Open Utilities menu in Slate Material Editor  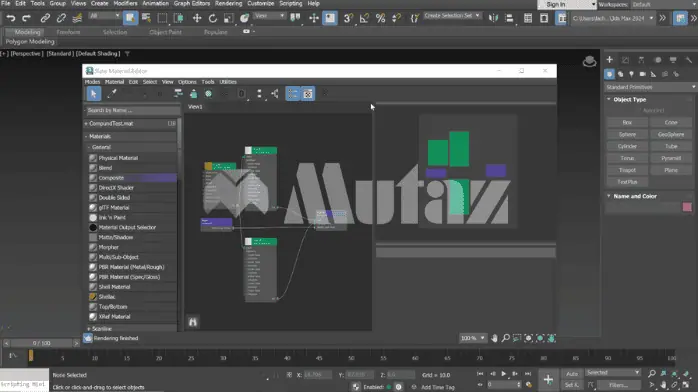[228, 82]
